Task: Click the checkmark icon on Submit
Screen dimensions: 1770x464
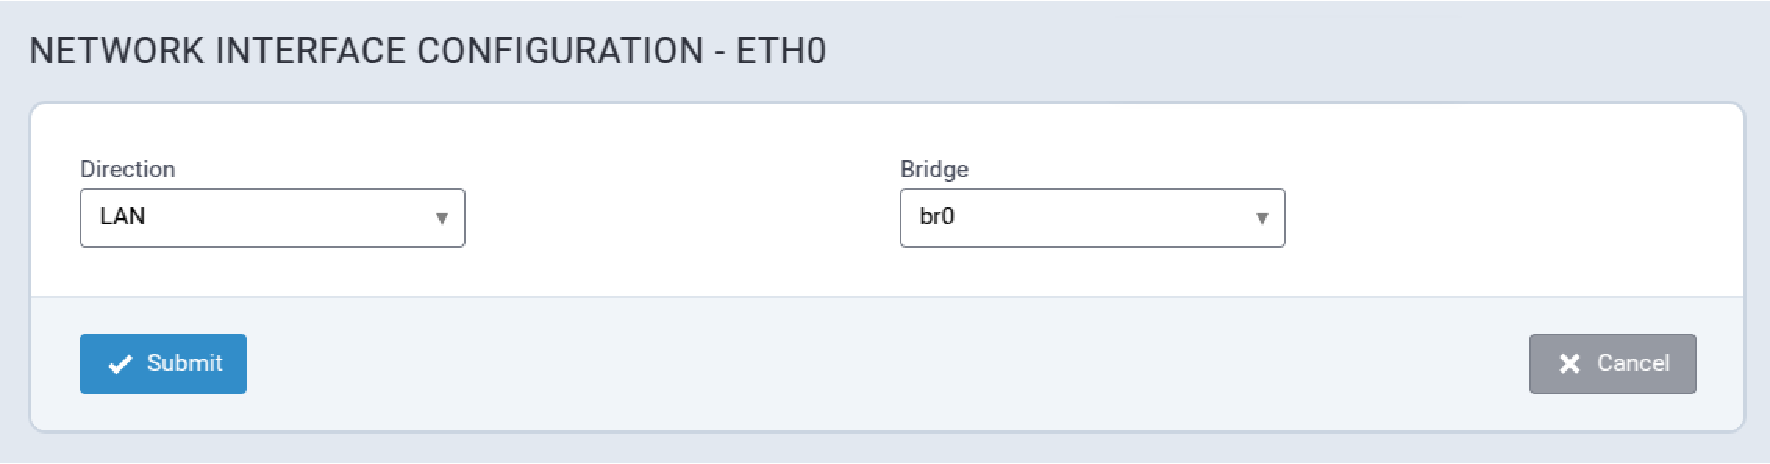Action: coord(120,364)
